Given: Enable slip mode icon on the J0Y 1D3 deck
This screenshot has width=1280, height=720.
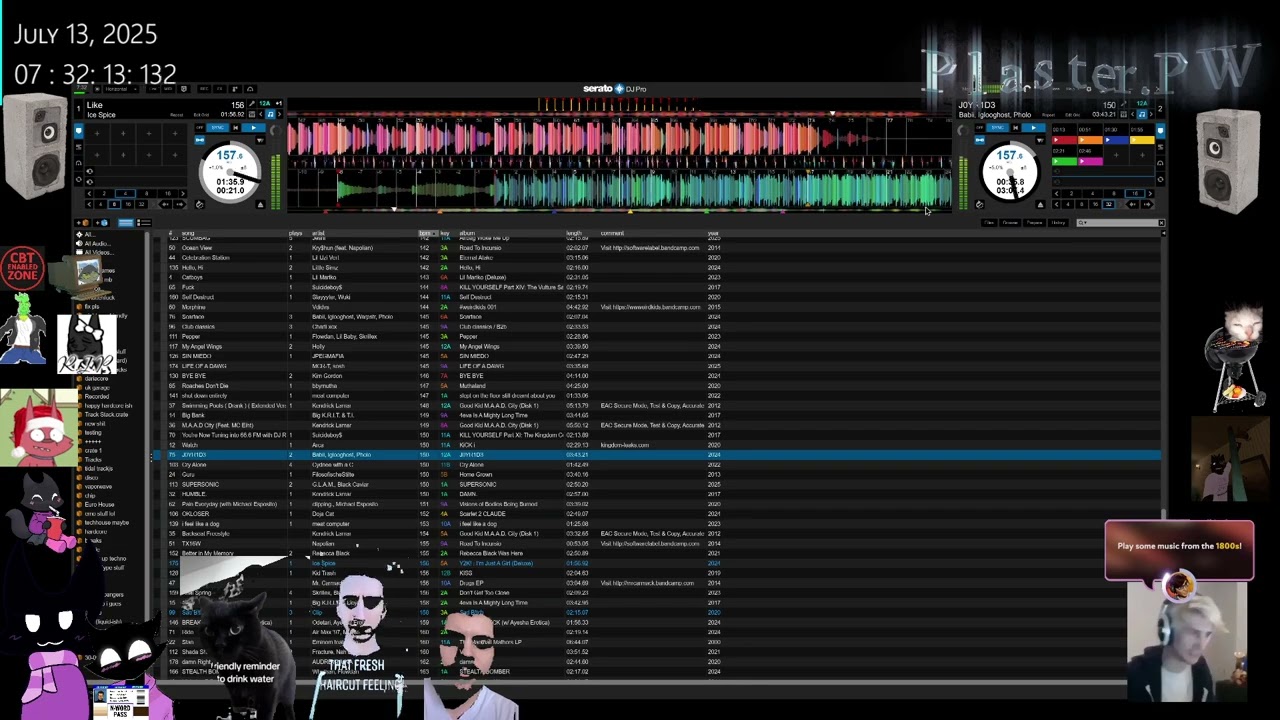Looking at the screenshot, I should [980, 204].
